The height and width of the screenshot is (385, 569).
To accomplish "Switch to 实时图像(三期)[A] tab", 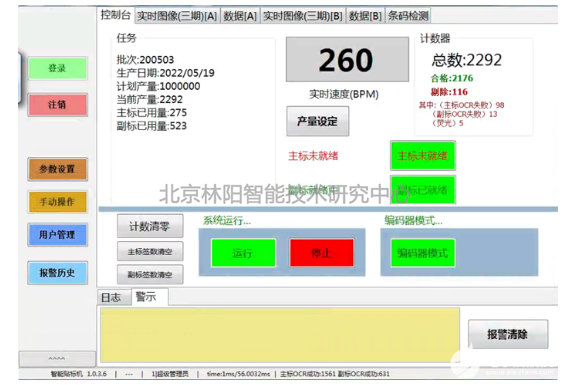I will pos(177,16).
